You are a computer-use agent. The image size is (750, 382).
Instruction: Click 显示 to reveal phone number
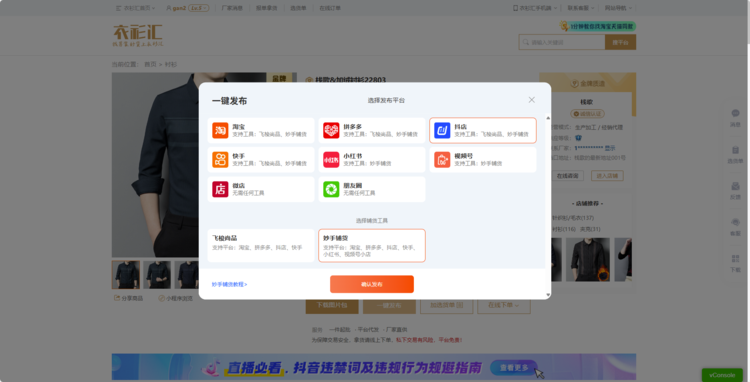pos(610,148)
